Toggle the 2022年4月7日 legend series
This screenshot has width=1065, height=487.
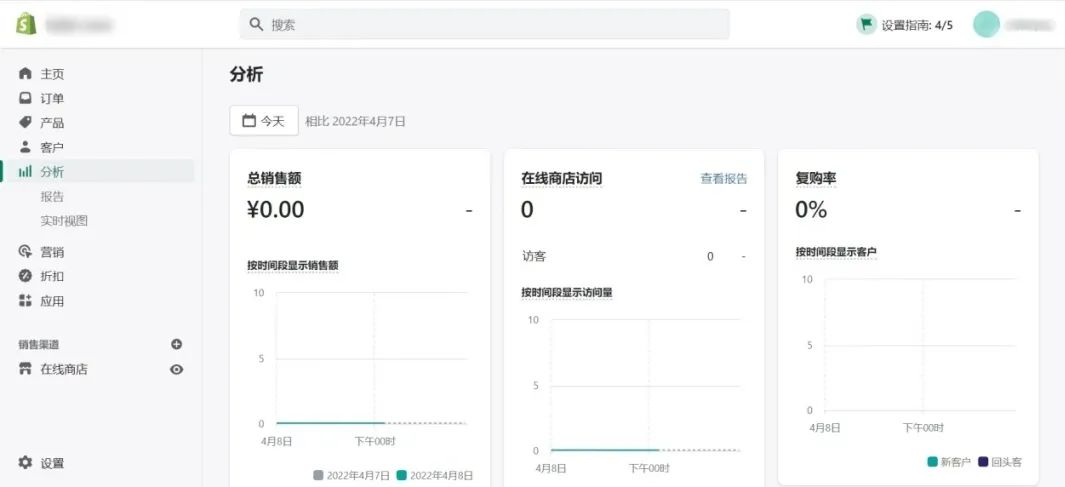pos(351,475)
